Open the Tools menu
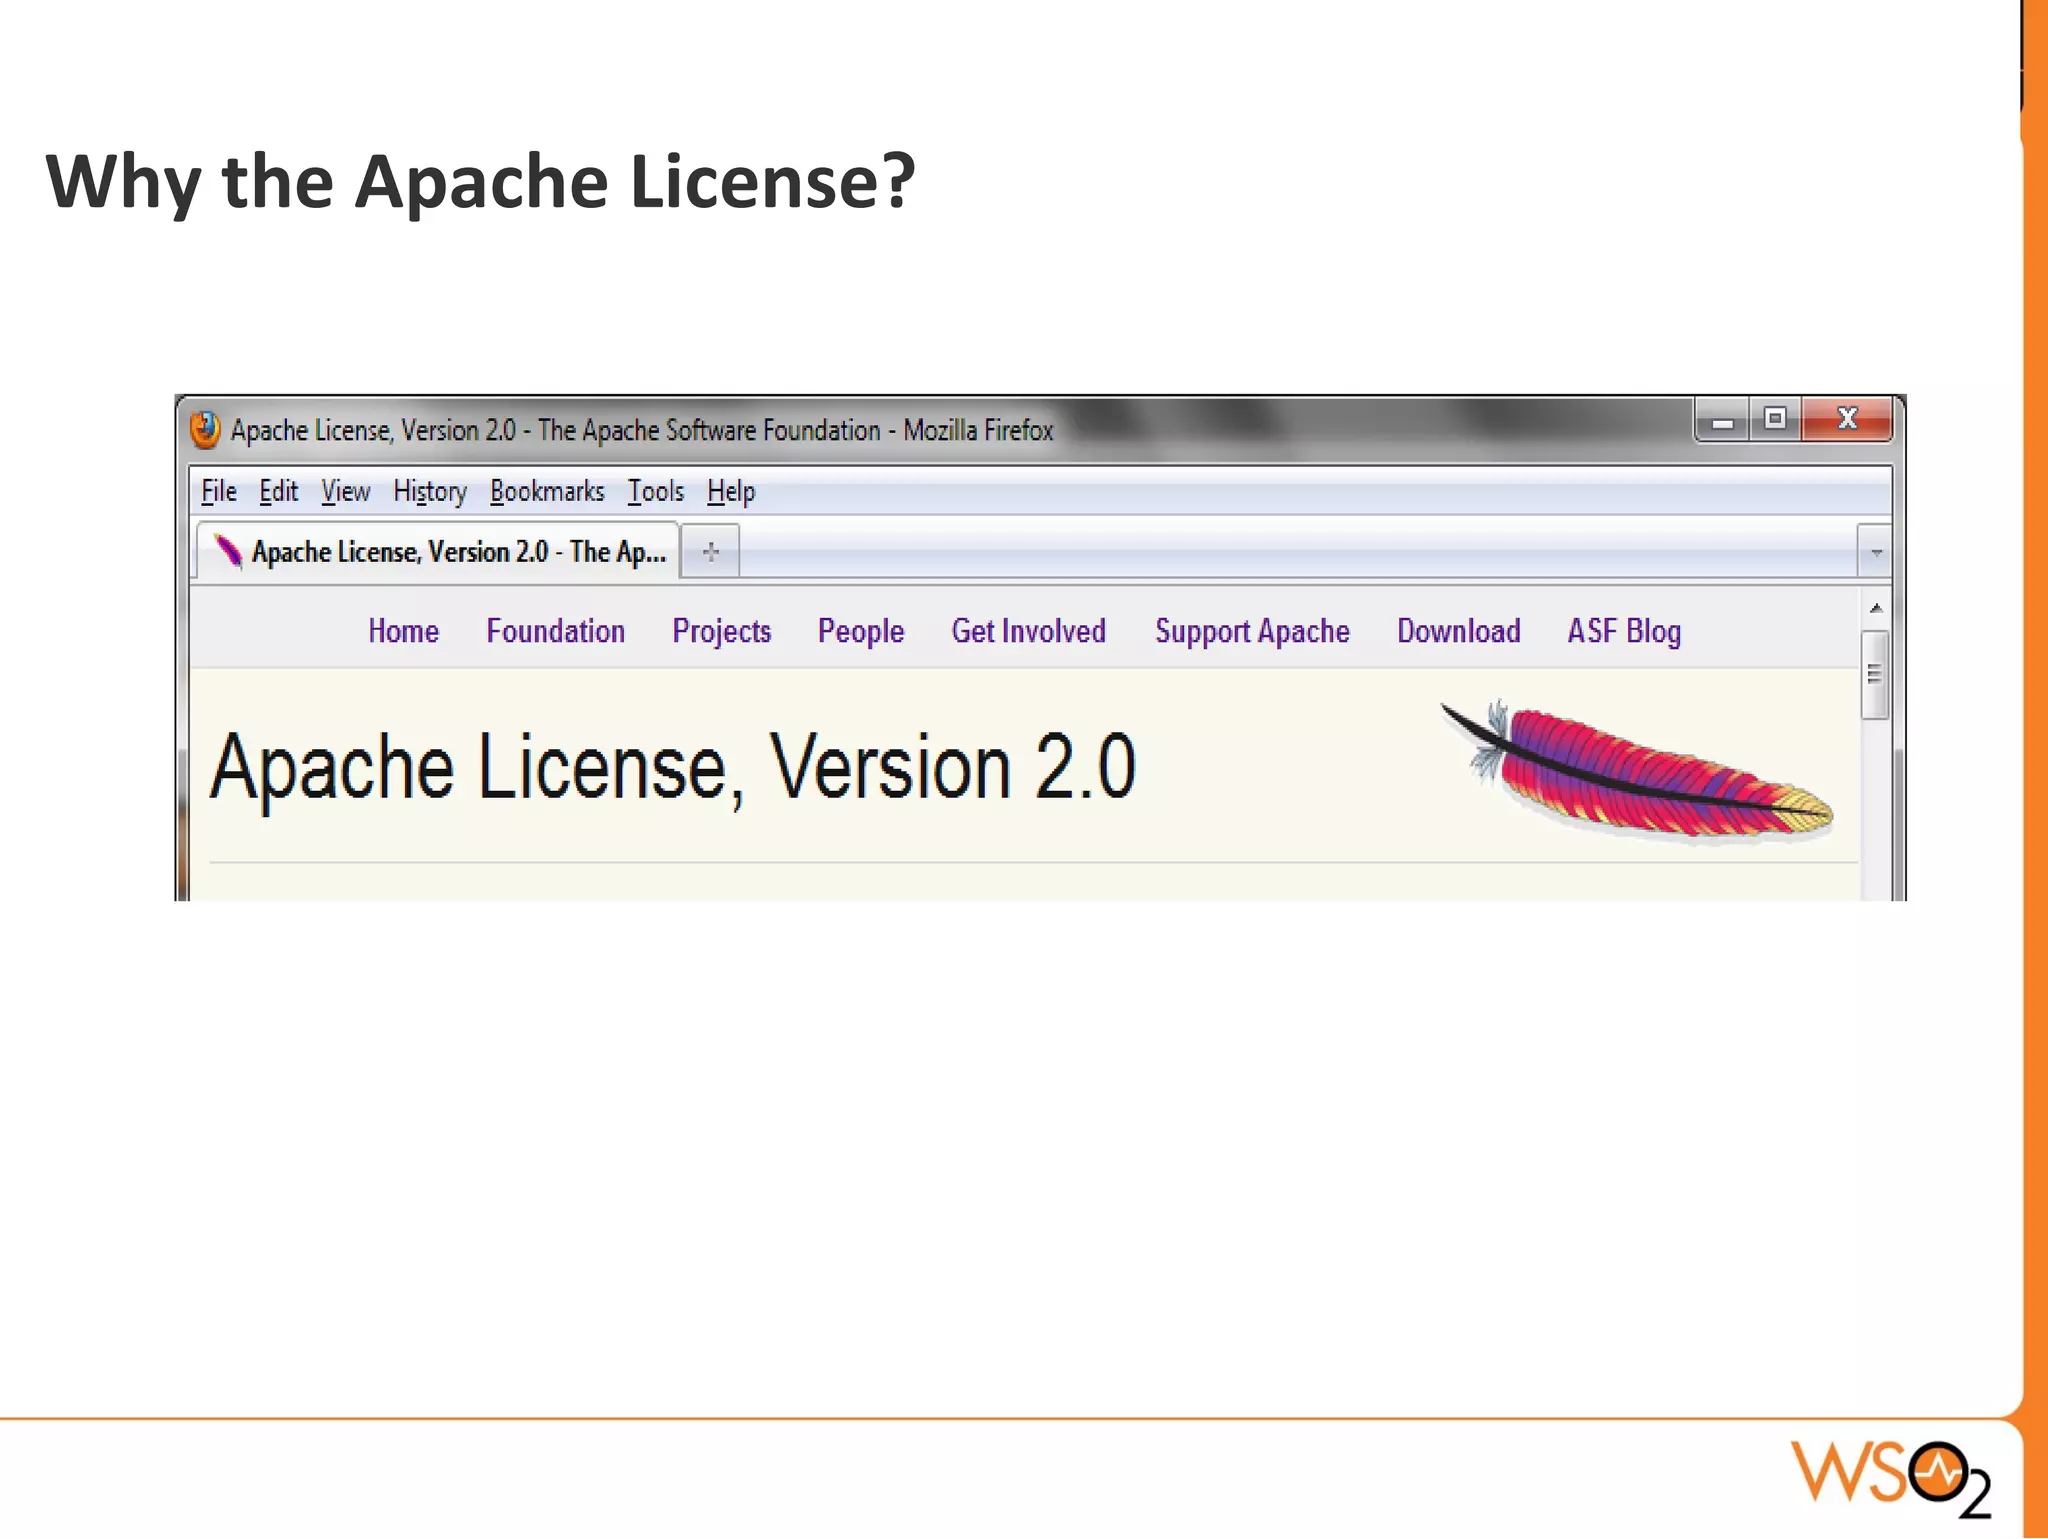 pos(656,491)
